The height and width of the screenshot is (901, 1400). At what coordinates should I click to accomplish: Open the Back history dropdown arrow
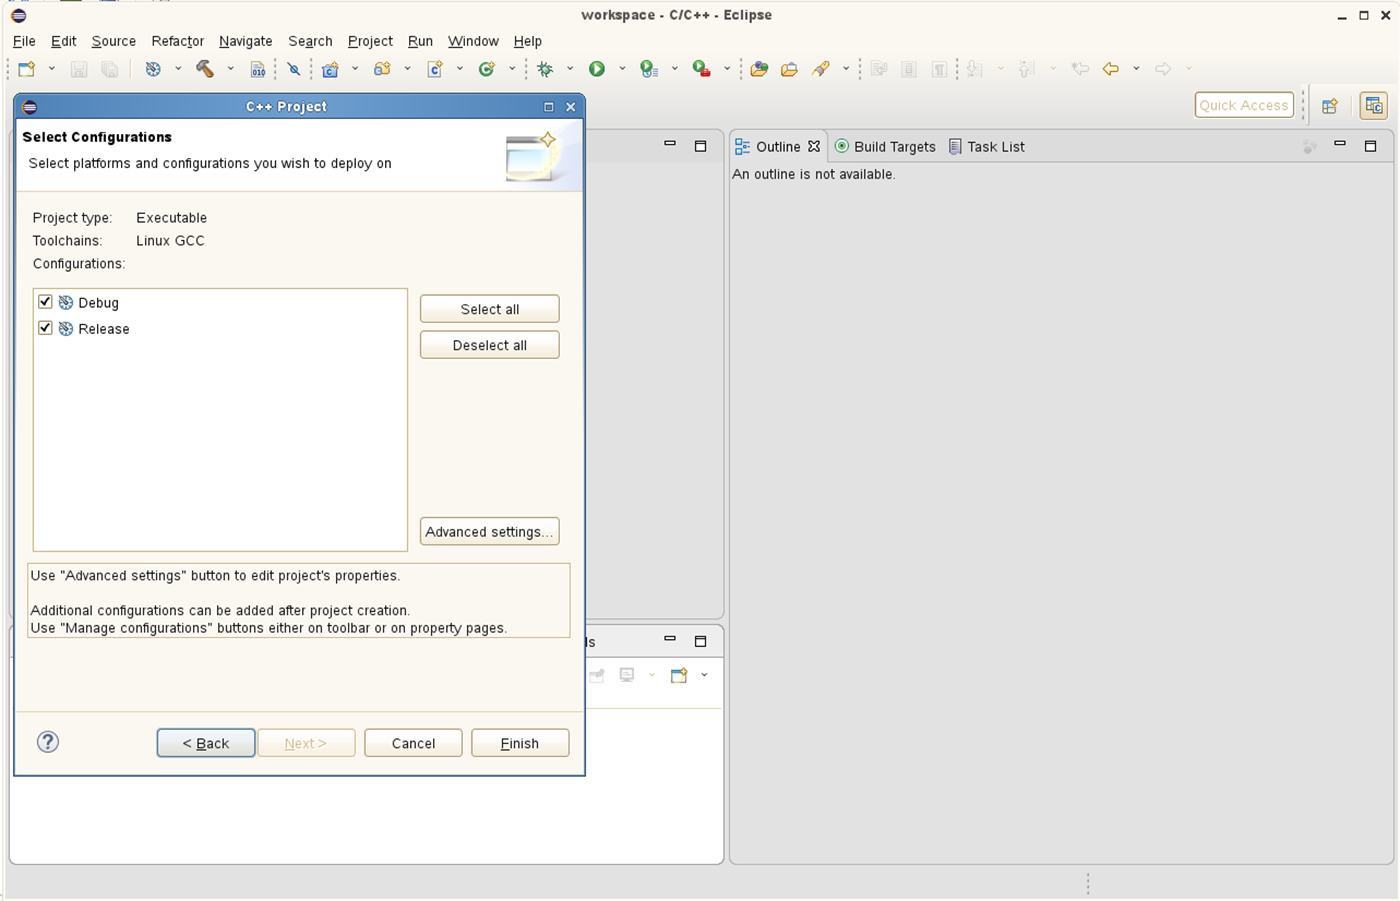1136,69
